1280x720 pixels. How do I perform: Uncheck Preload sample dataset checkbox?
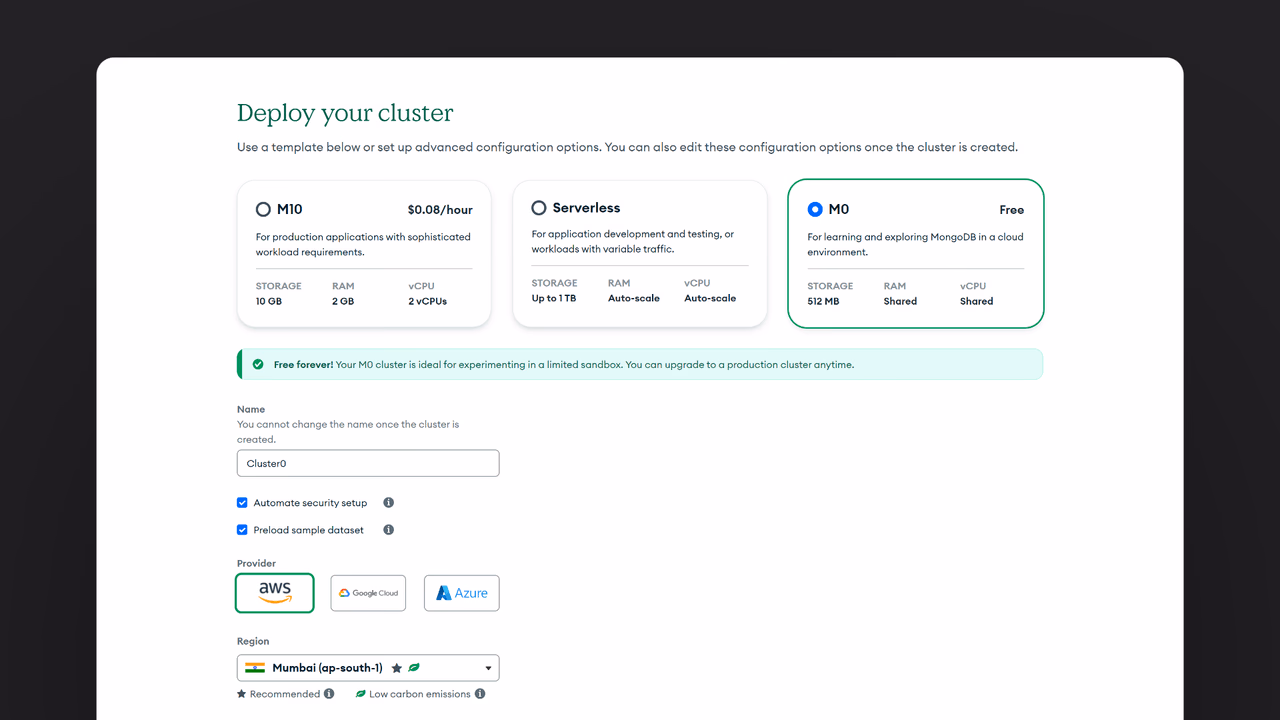point(242,530)
